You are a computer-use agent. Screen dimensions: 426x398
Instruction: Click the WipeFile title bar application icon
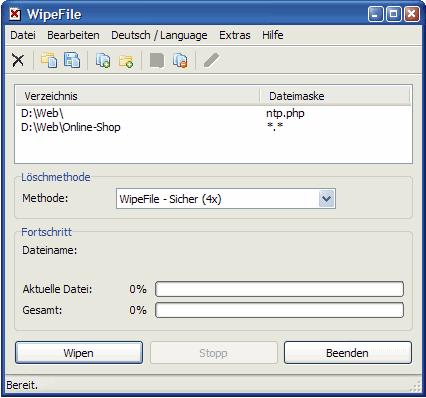[15, 14]
